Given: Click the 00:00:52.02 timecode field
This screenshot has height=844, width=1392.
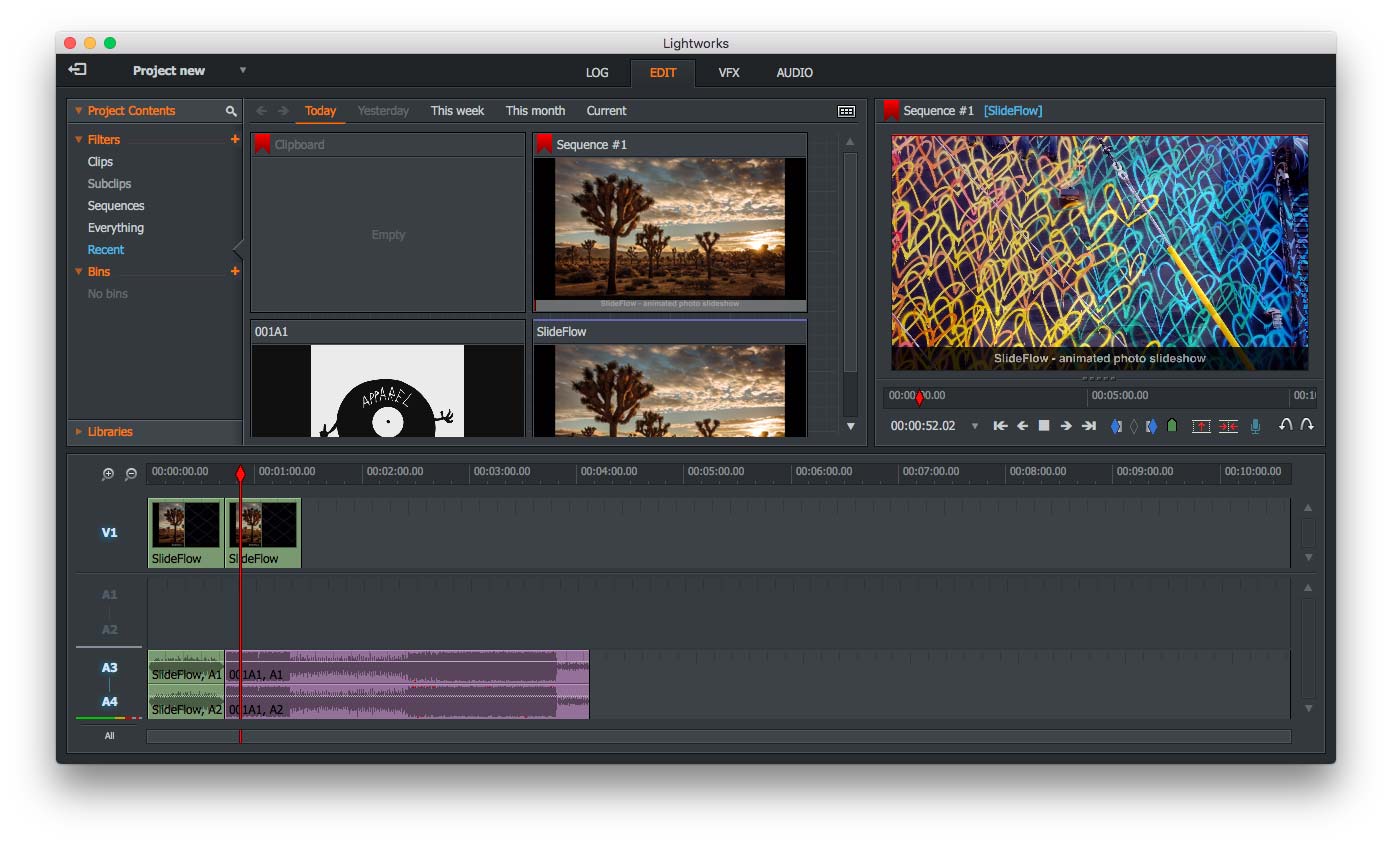Looking at the screenshot, I should 923,426.
